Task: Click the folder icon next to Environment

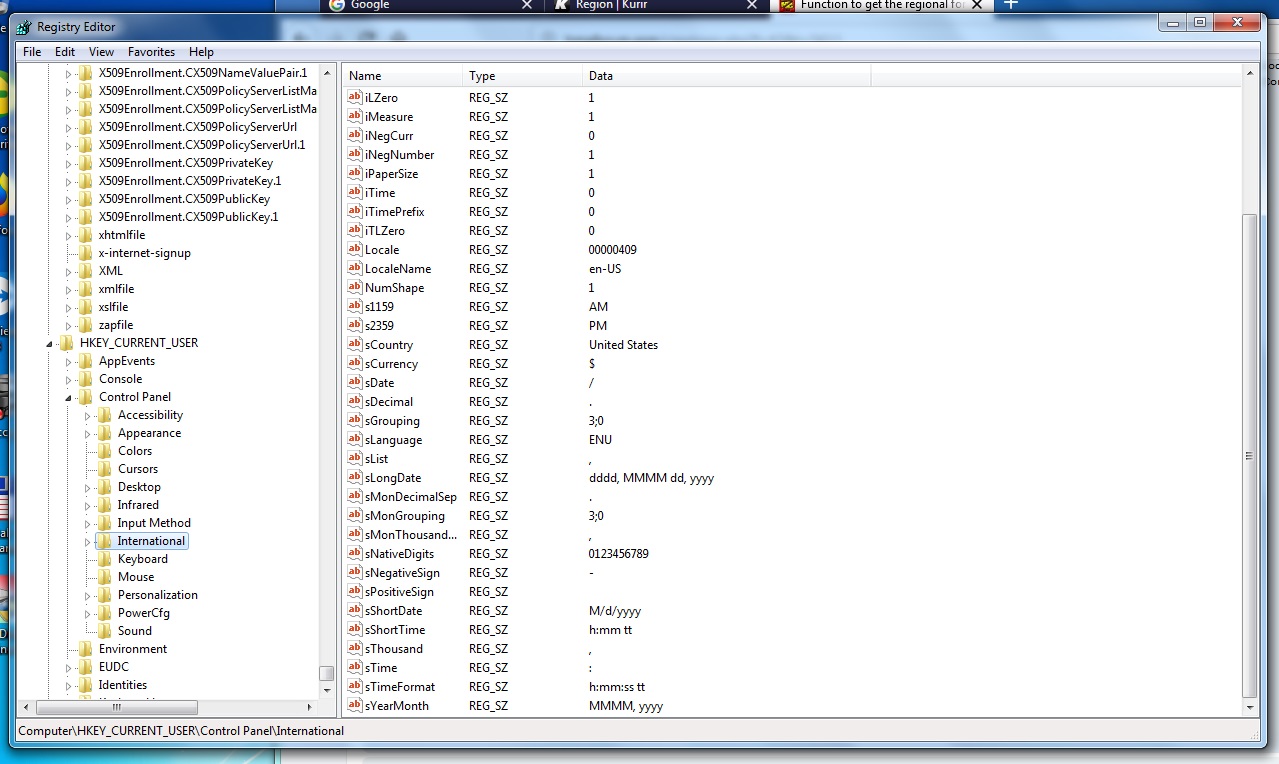Action: pyautogui.click(x=86, y=649)
